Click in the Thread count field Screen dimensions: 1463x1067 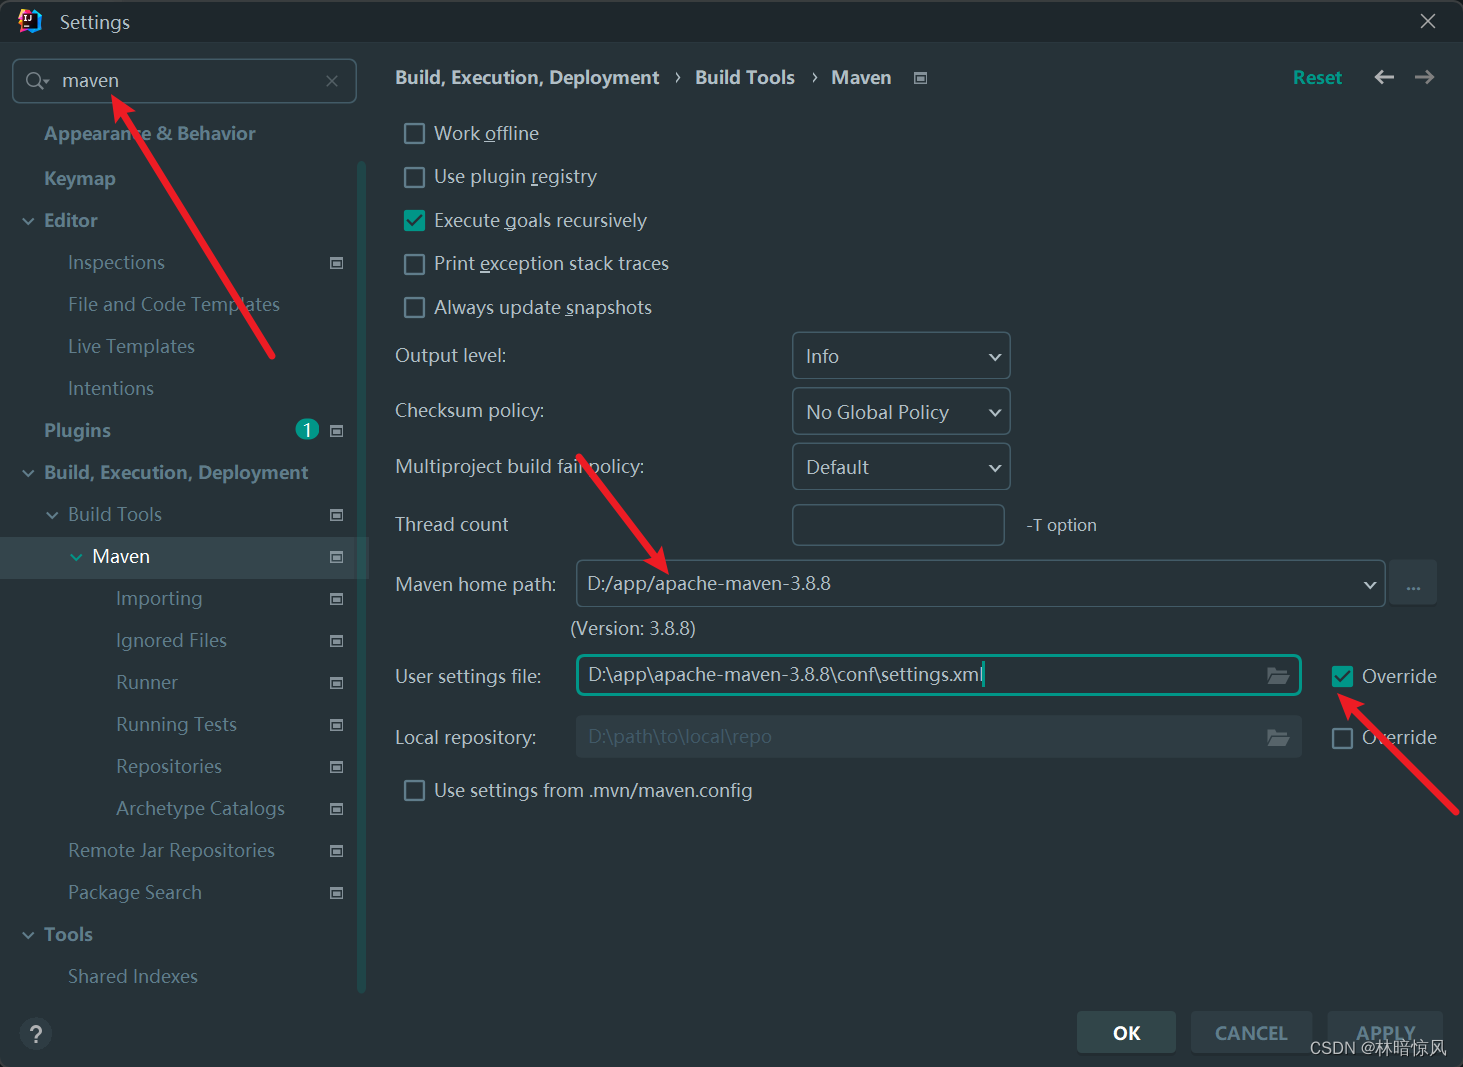coord(898,525)
